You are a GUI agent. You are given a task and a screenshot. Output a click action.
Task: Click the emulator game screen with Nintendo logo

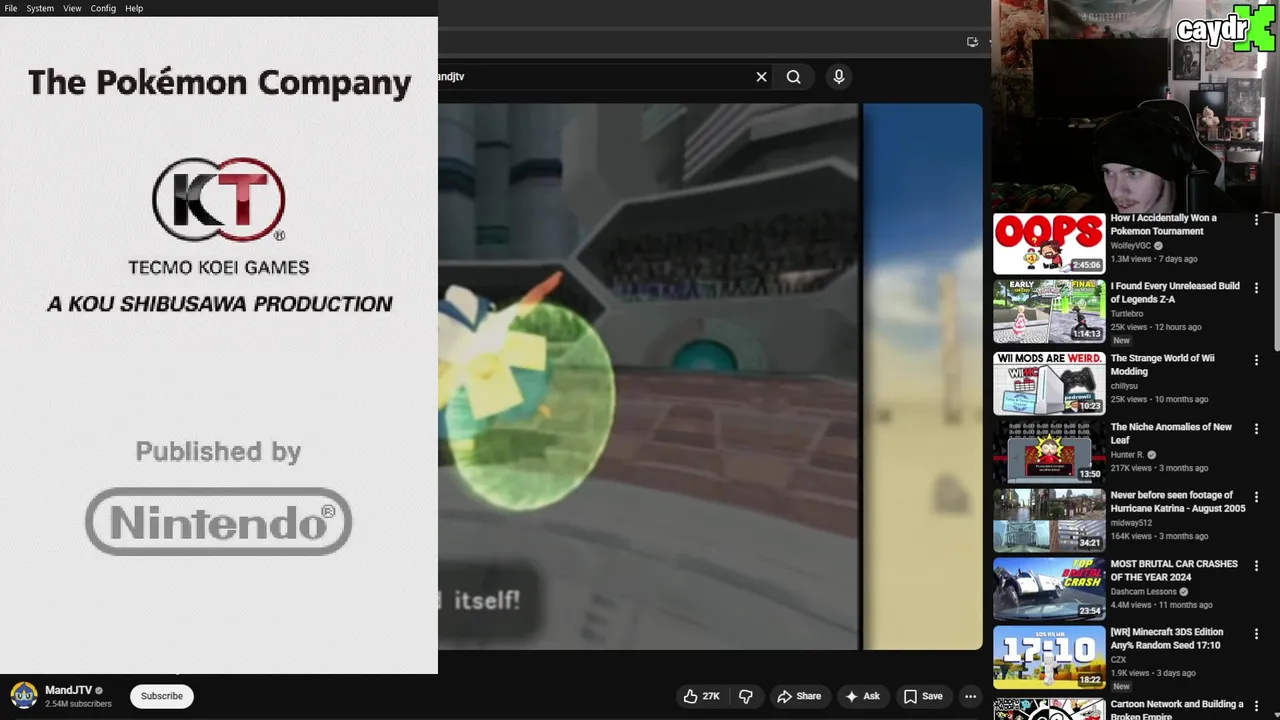click(x=219, y=345)
